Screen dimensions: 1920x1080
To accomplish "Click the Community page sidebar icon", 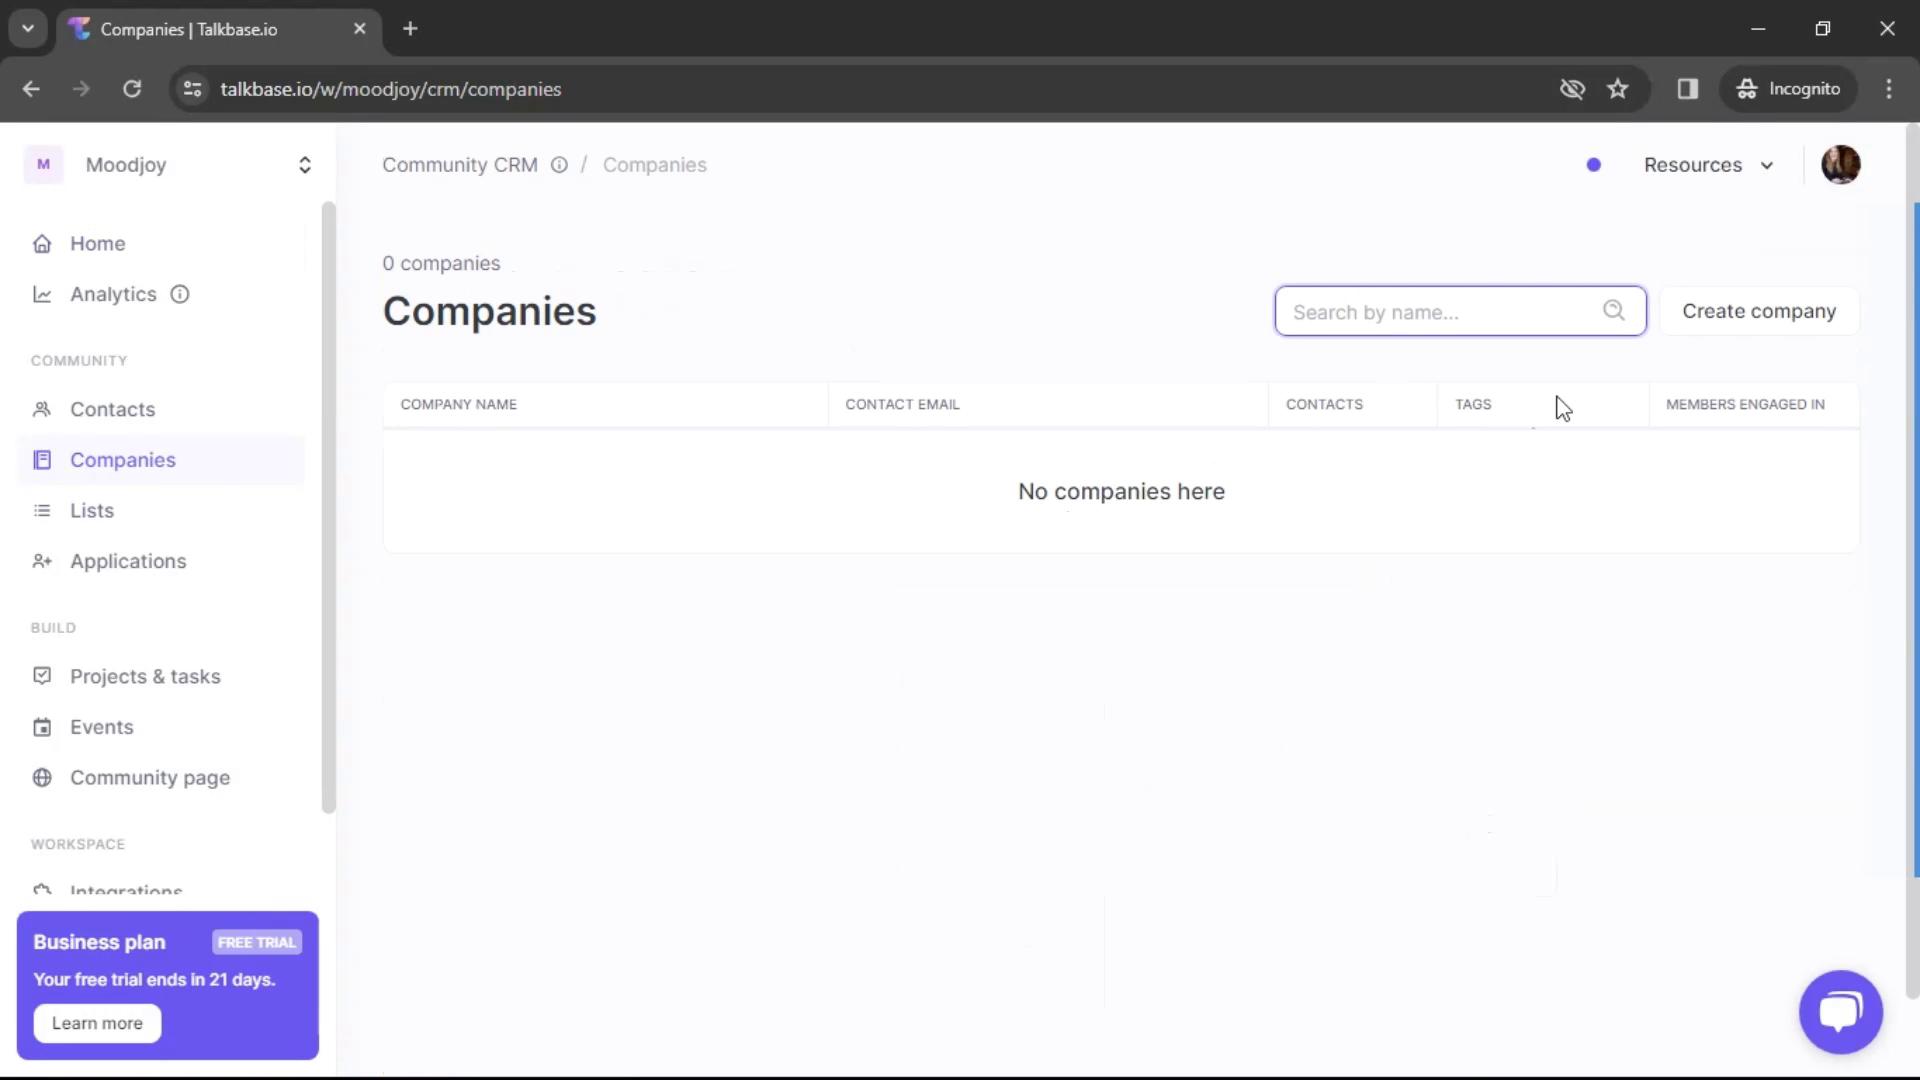I will click(x=42, y=778).
